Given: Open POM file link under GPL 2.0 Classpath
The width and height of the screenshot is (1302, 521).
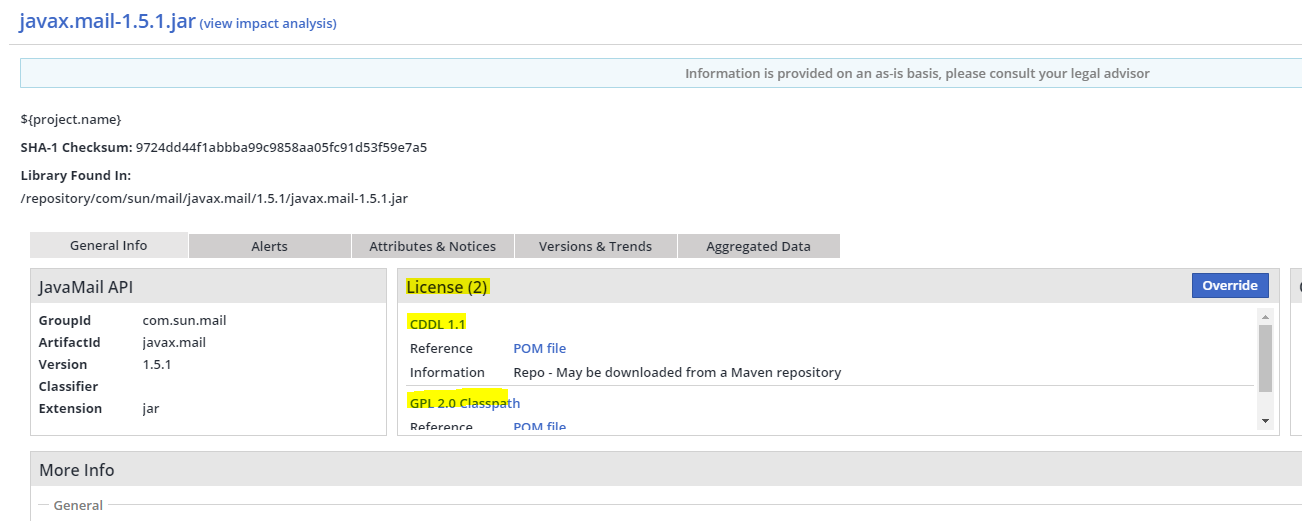Looking at the screenshot, I should (x=539, y=427).
